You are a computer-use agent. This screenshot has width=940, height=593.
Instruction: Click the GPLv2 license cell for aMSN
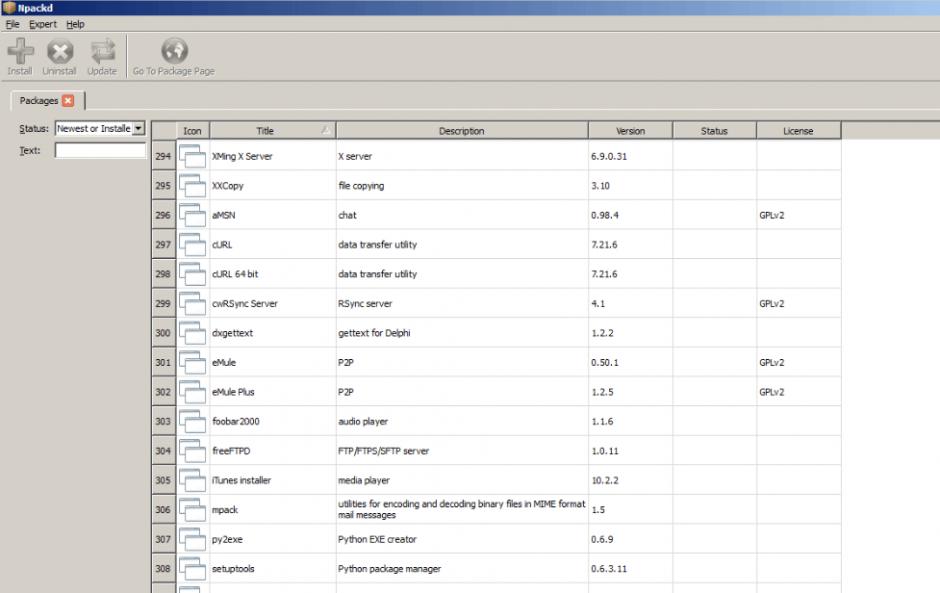click(799, 215)
